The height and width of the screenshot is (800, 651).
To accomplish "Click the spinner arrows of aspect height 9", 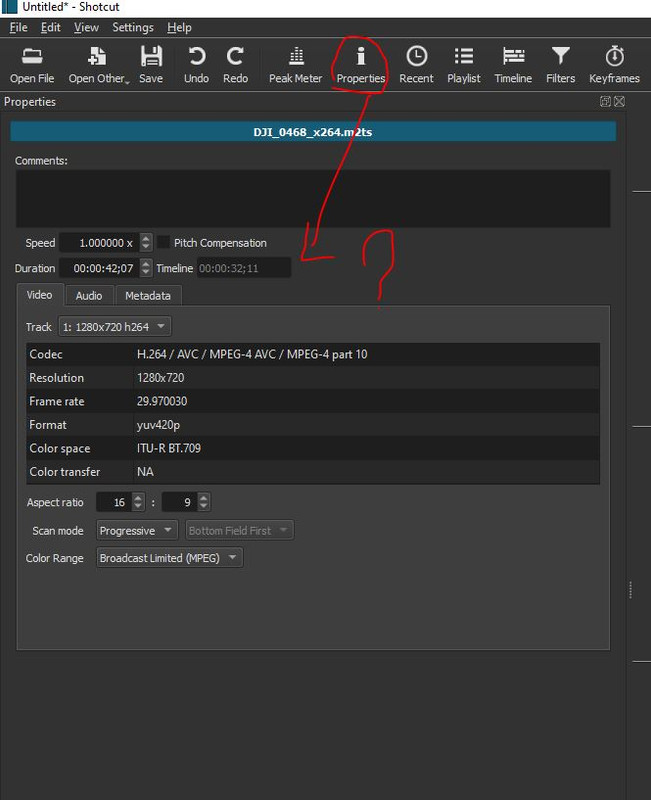I will pyautogui.click(x=204, y=503).
